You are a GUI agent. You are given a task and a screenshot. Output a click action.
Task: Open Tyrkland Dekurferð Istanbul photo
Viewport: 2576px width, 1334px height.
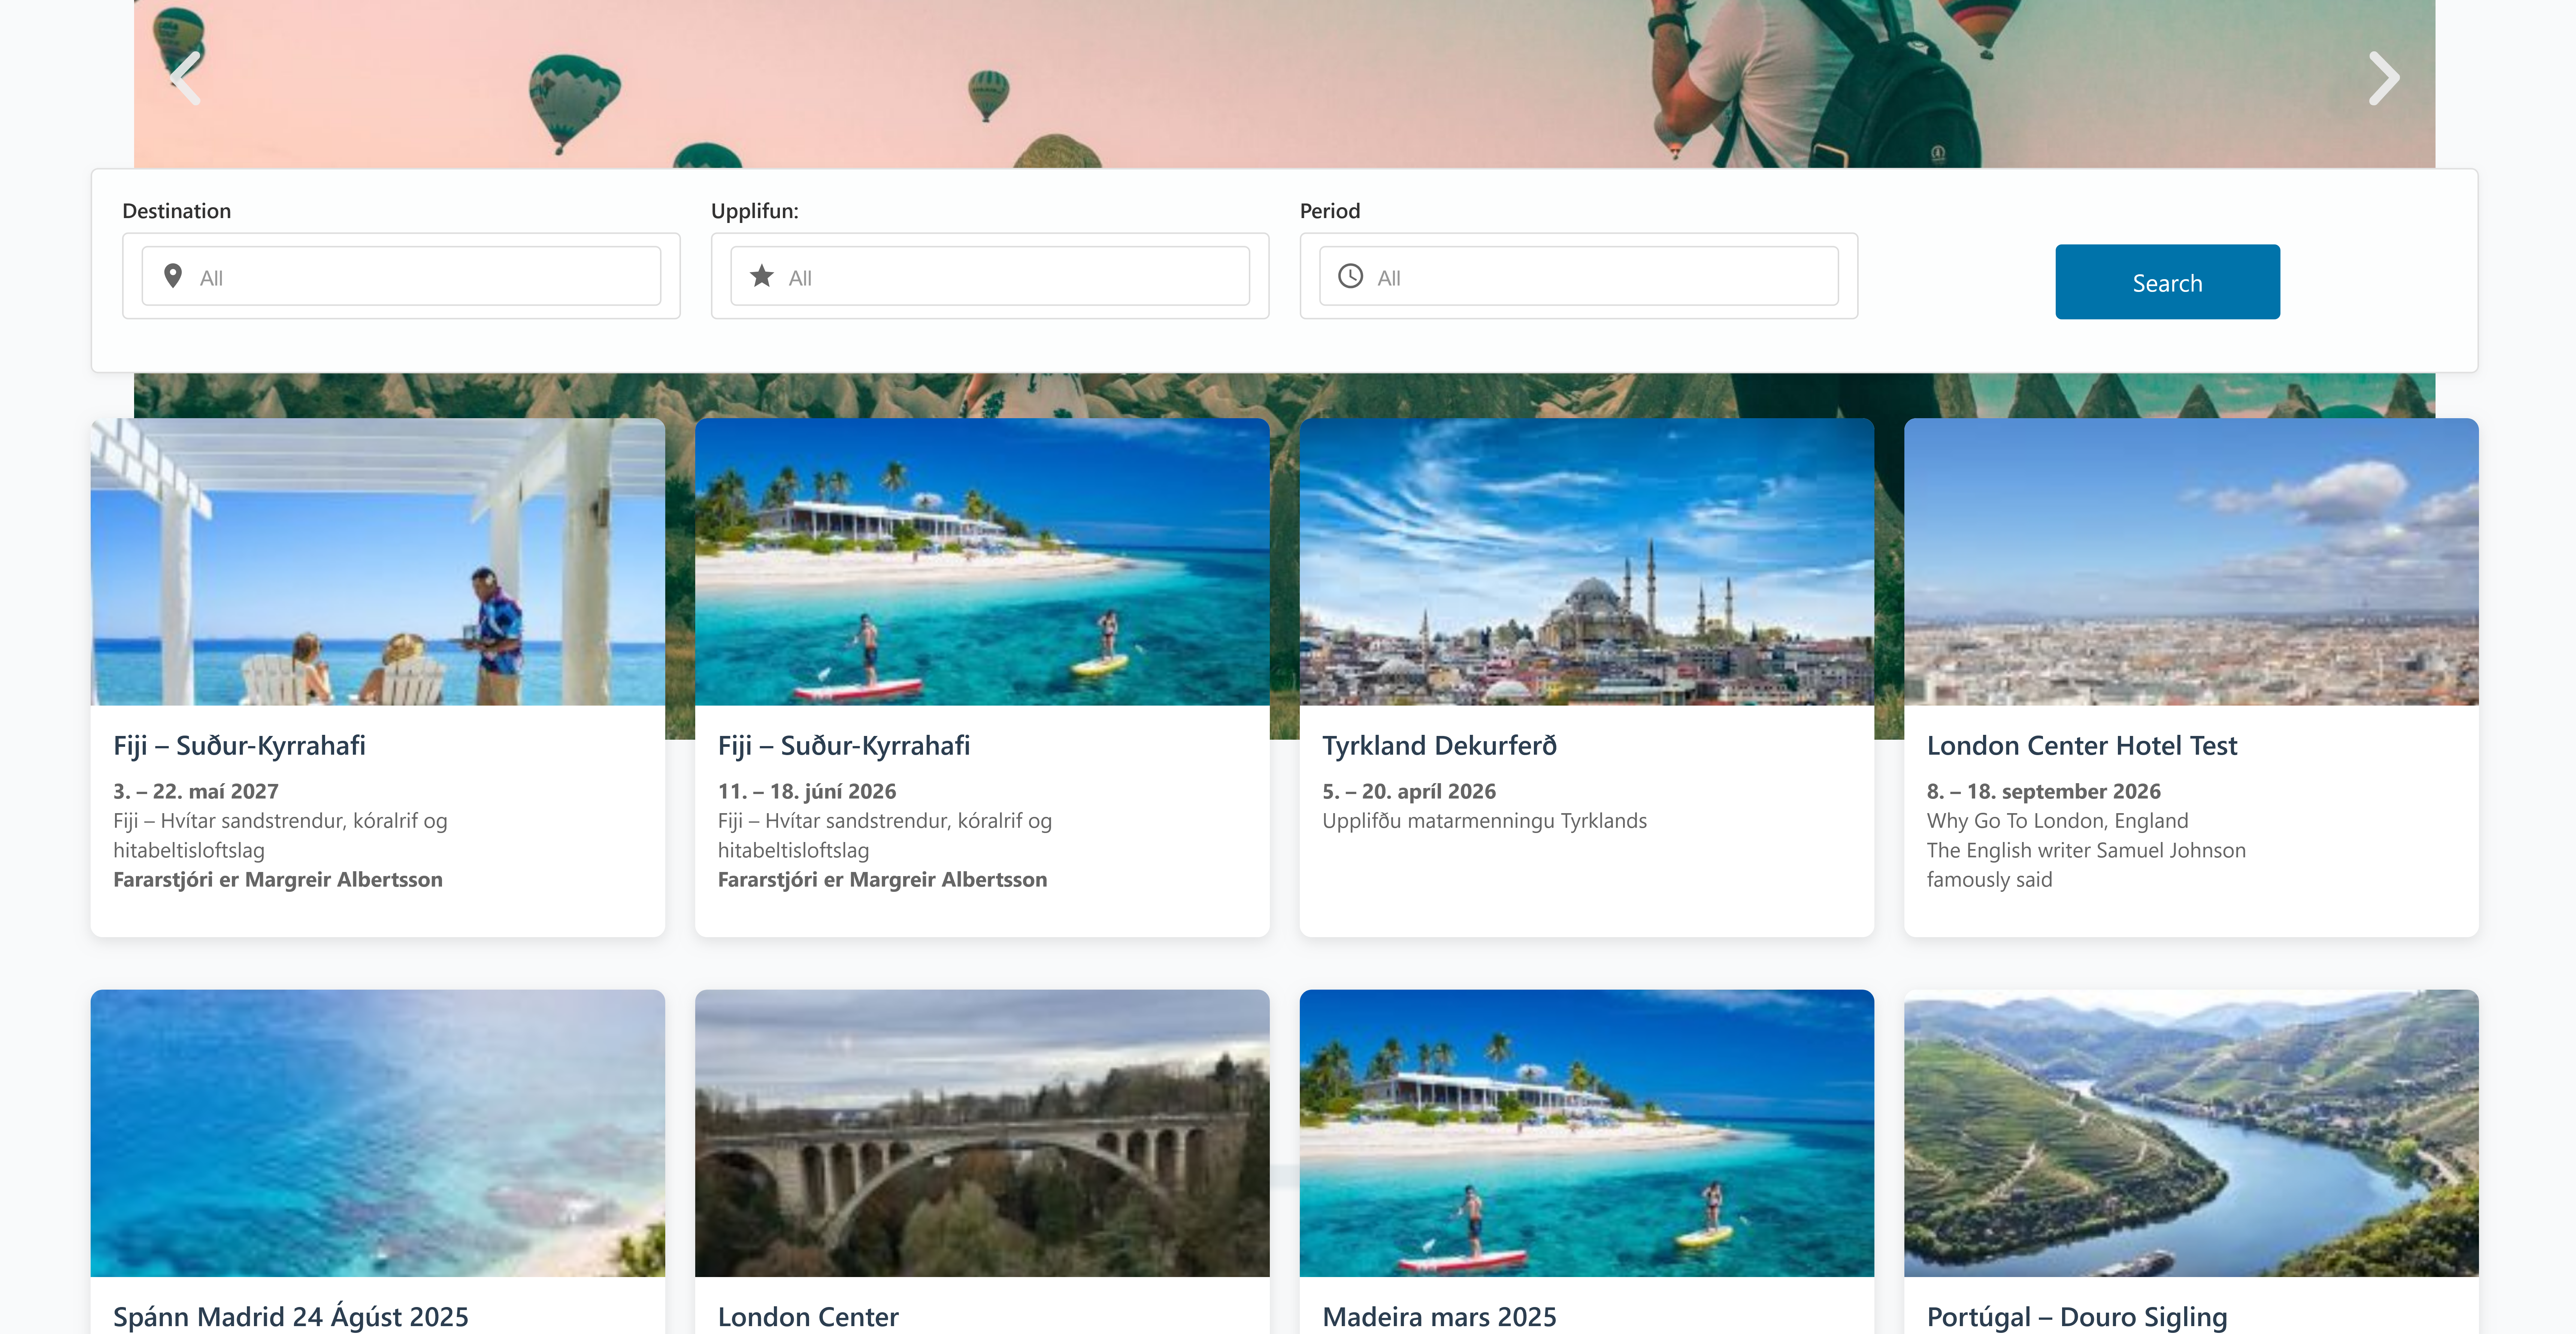point(1587,562)
